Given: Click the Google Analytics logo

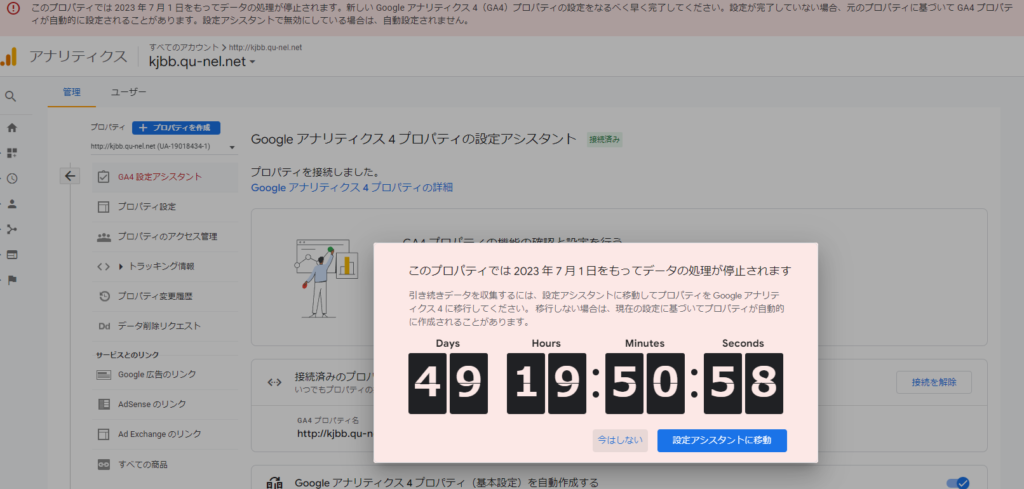Looking at the screenshot, I should (x=10, y=56).
